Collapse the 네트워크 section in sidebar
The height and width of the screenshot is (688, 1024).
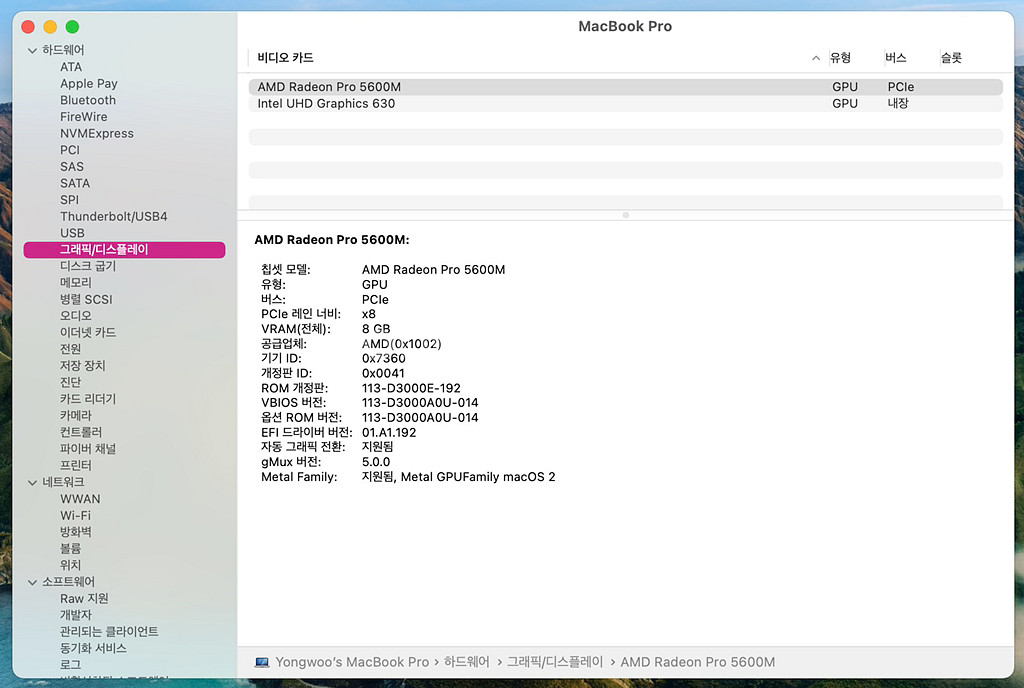(33, 482)
